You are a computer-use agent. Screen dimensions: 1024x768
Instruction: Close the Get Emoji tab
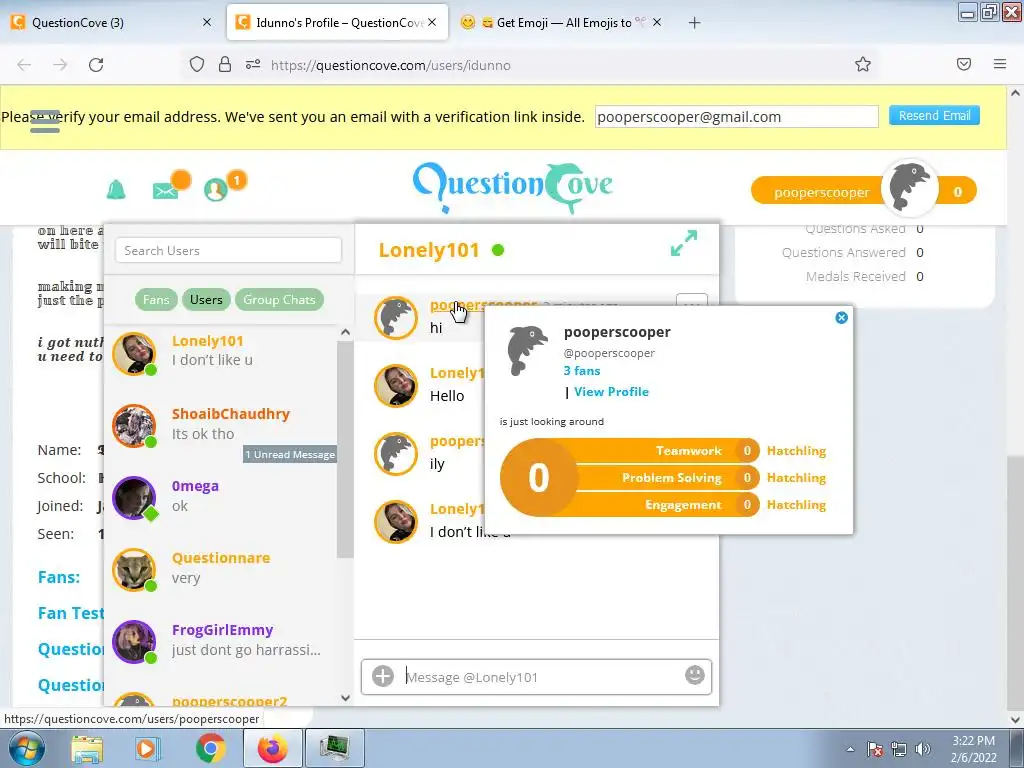click(657, 22)
